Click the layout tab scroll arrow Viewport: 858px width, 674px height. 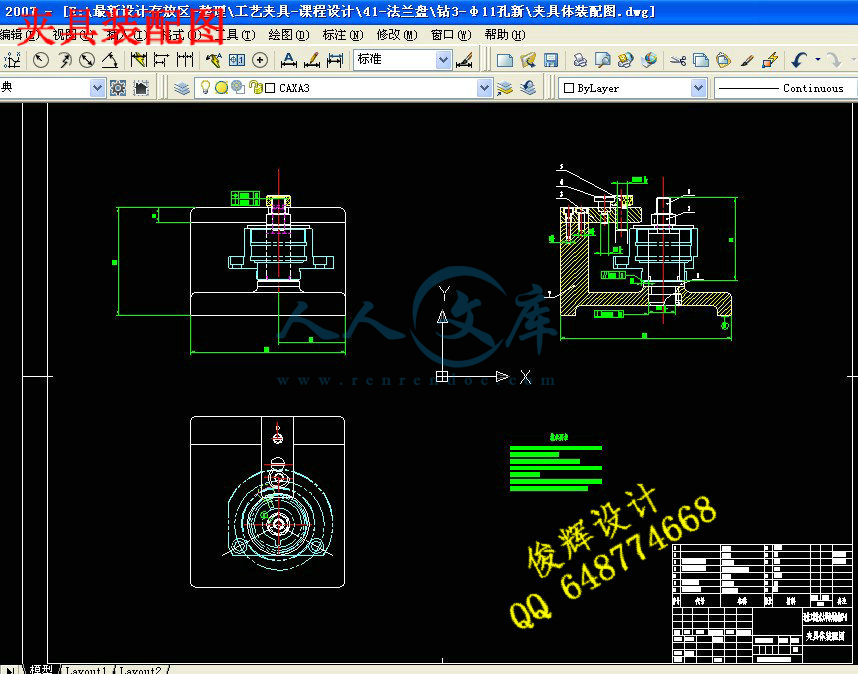11,670
